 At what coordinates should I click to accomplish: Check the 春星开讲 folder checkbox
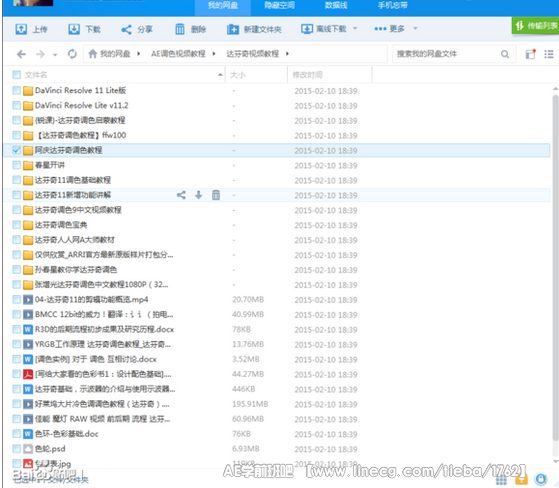(16, 165)
